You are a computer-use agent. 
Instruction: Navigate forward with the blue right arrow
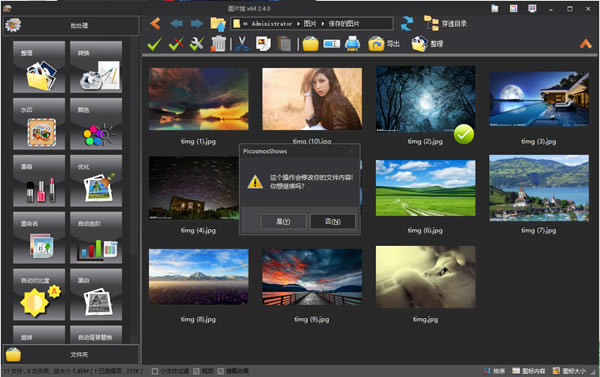pyautogui.click(x=197, y=24)
